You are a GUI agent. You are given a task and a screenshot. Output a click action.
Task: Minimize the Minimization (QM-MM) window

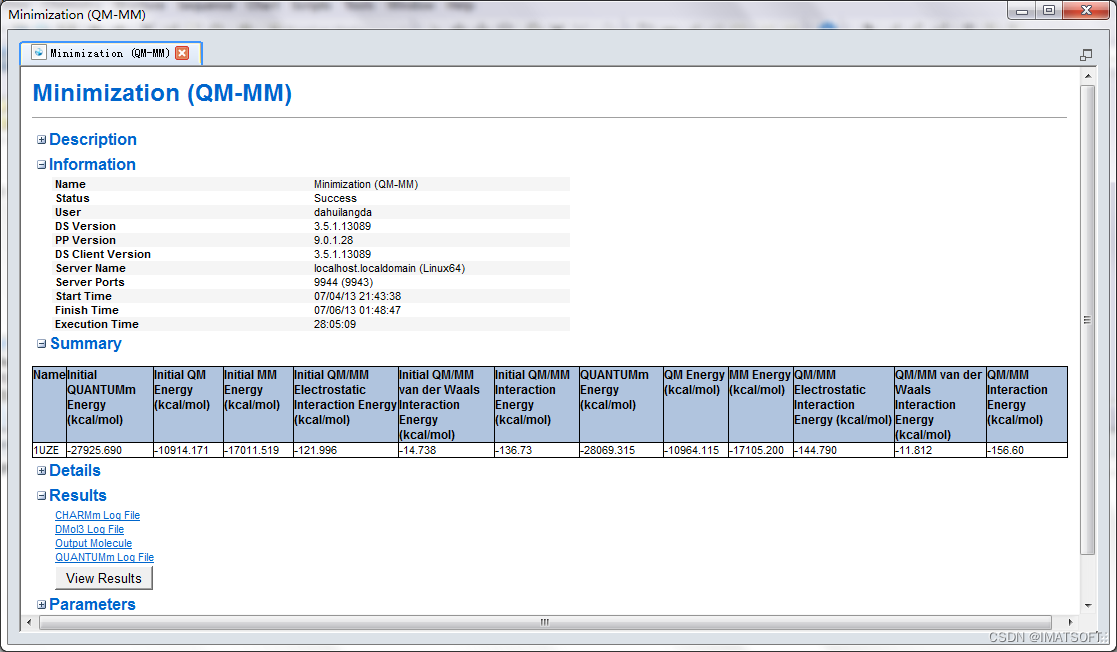[1022, 11]
